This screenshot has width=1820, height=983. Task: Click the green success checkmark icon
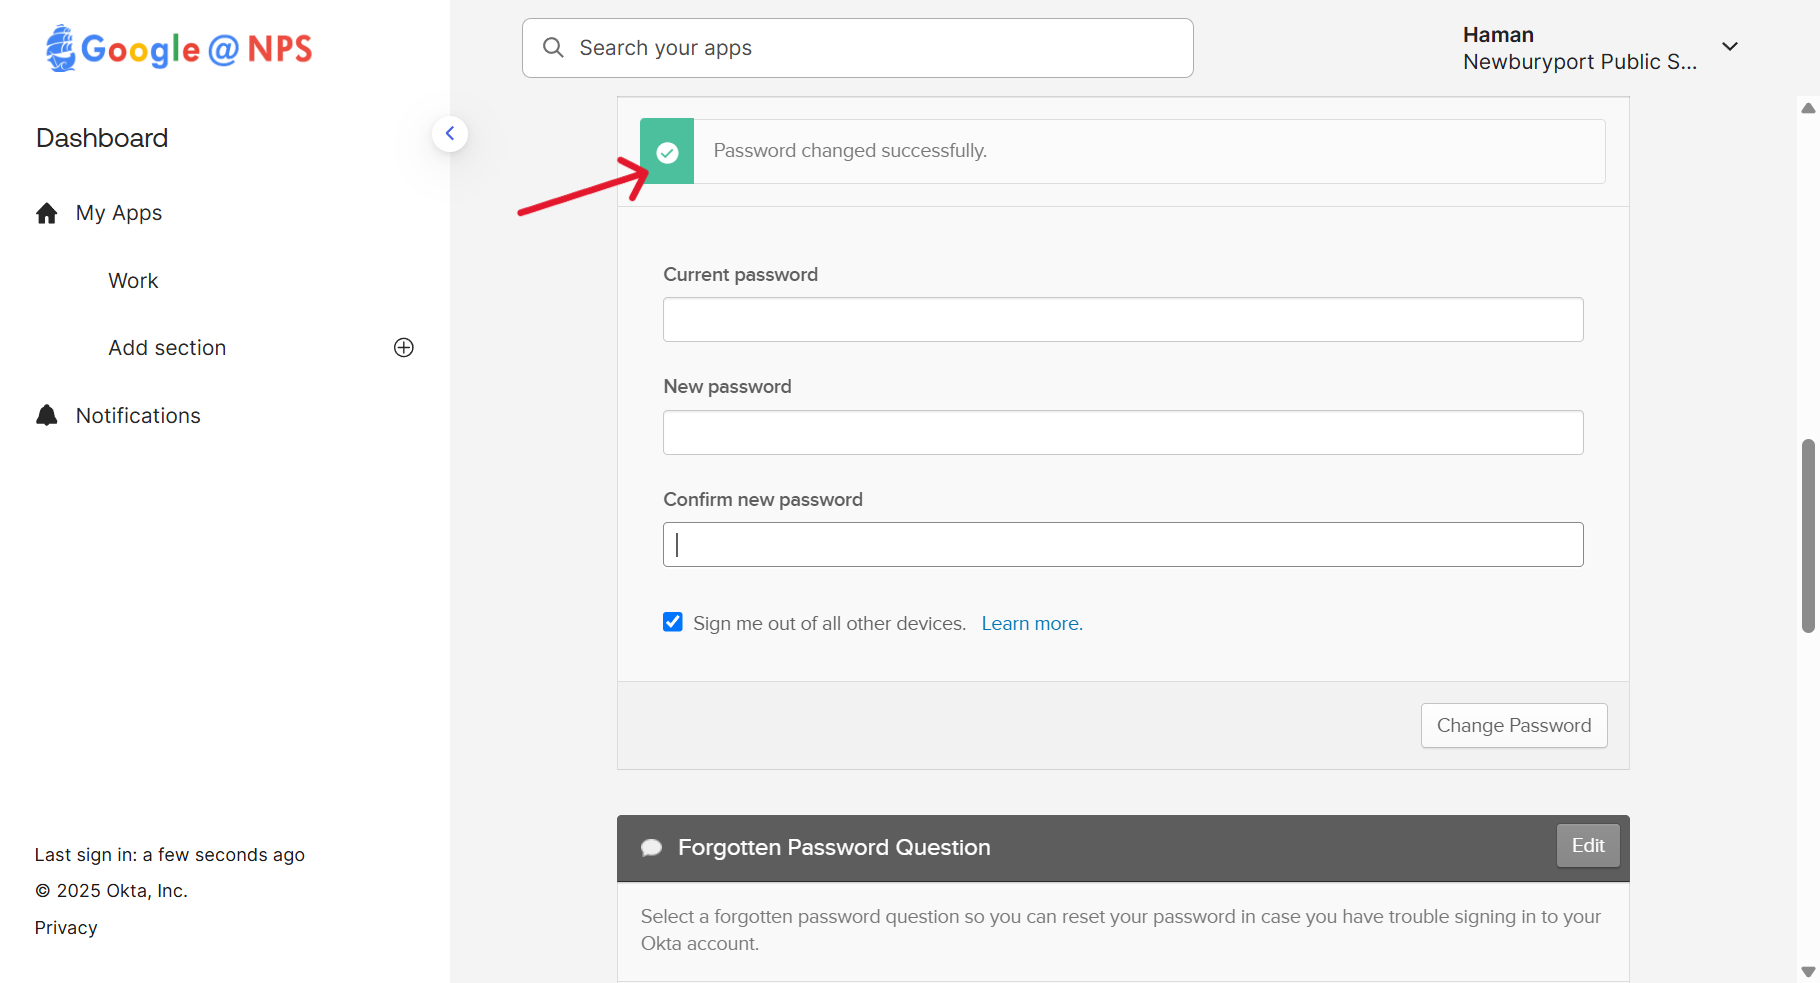pos(667,152)
